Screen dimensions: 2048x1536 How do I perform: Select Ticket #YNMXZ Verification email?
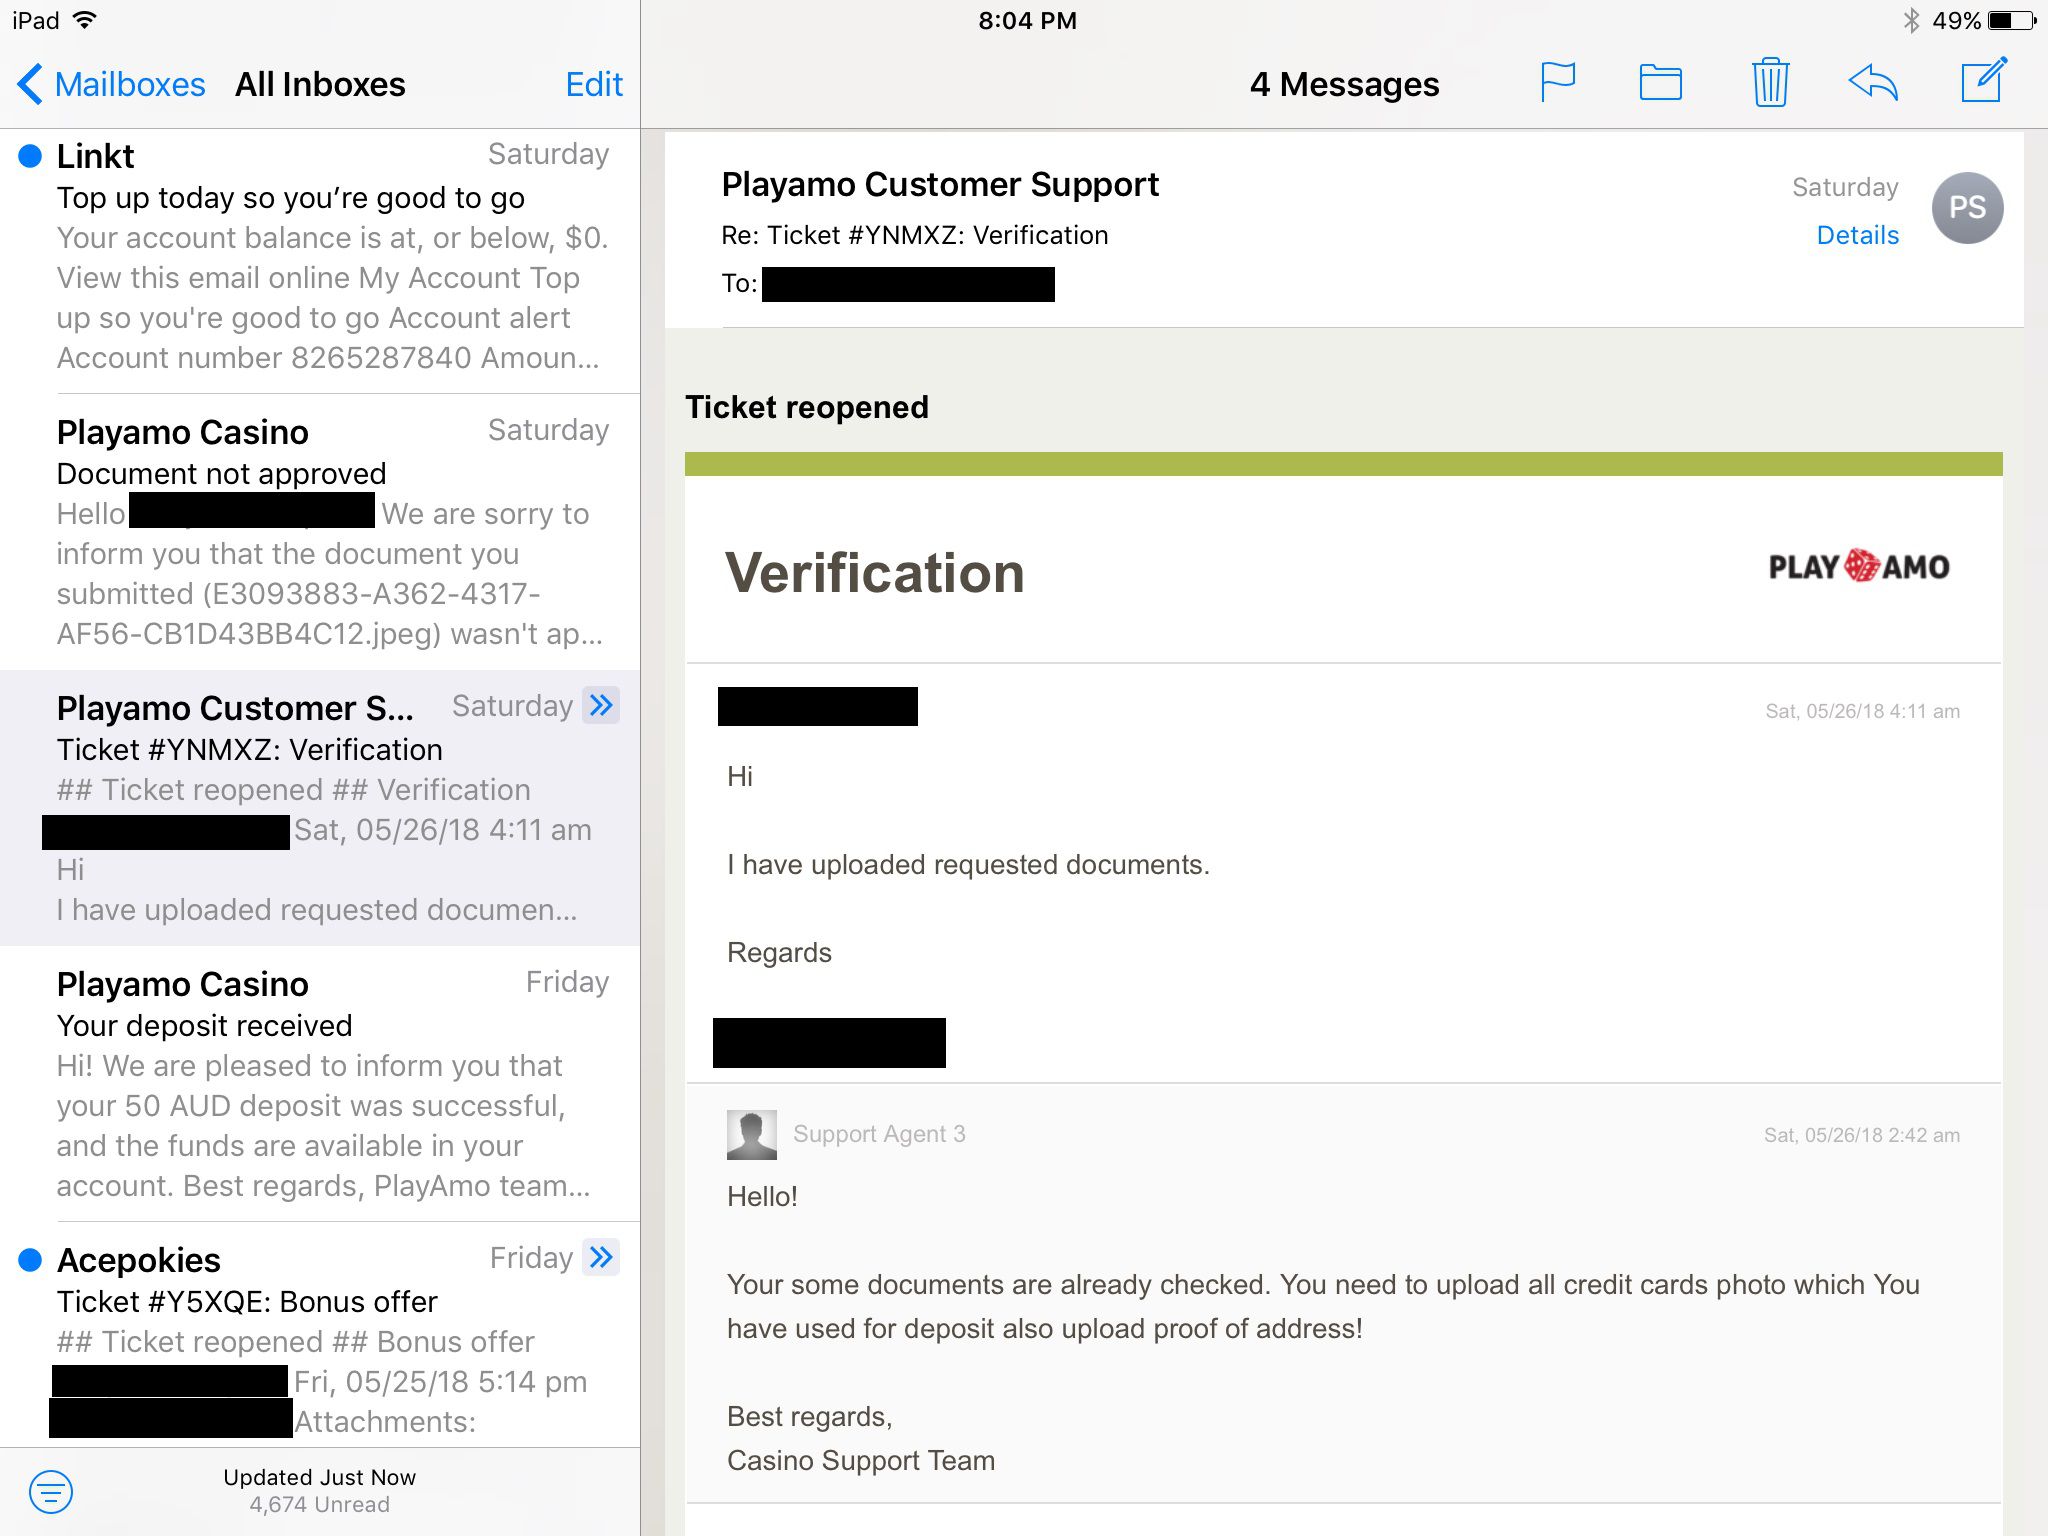(x=320, y=808)
